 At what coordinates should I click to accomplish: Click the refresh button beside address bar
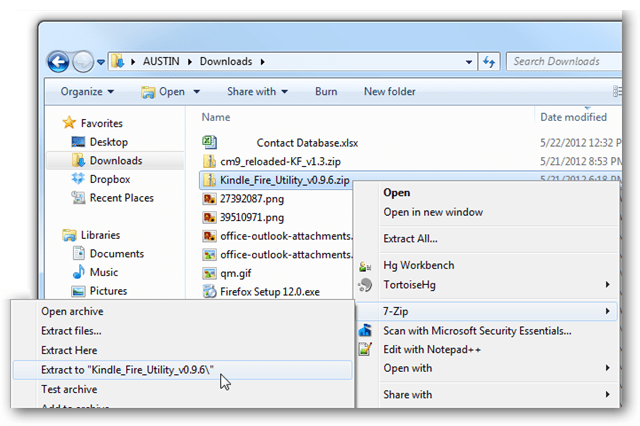[x=489, y=62]
